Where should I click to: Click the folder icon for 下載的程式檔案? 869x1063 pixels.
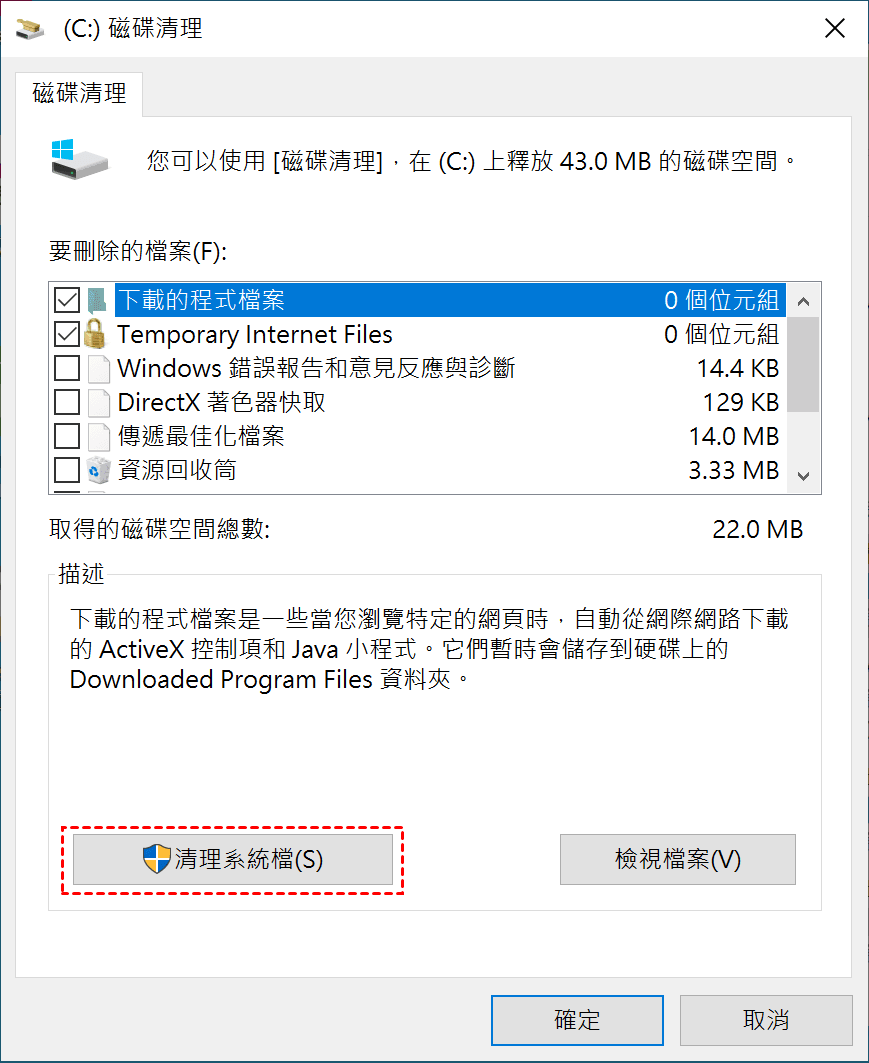(97, 300)
